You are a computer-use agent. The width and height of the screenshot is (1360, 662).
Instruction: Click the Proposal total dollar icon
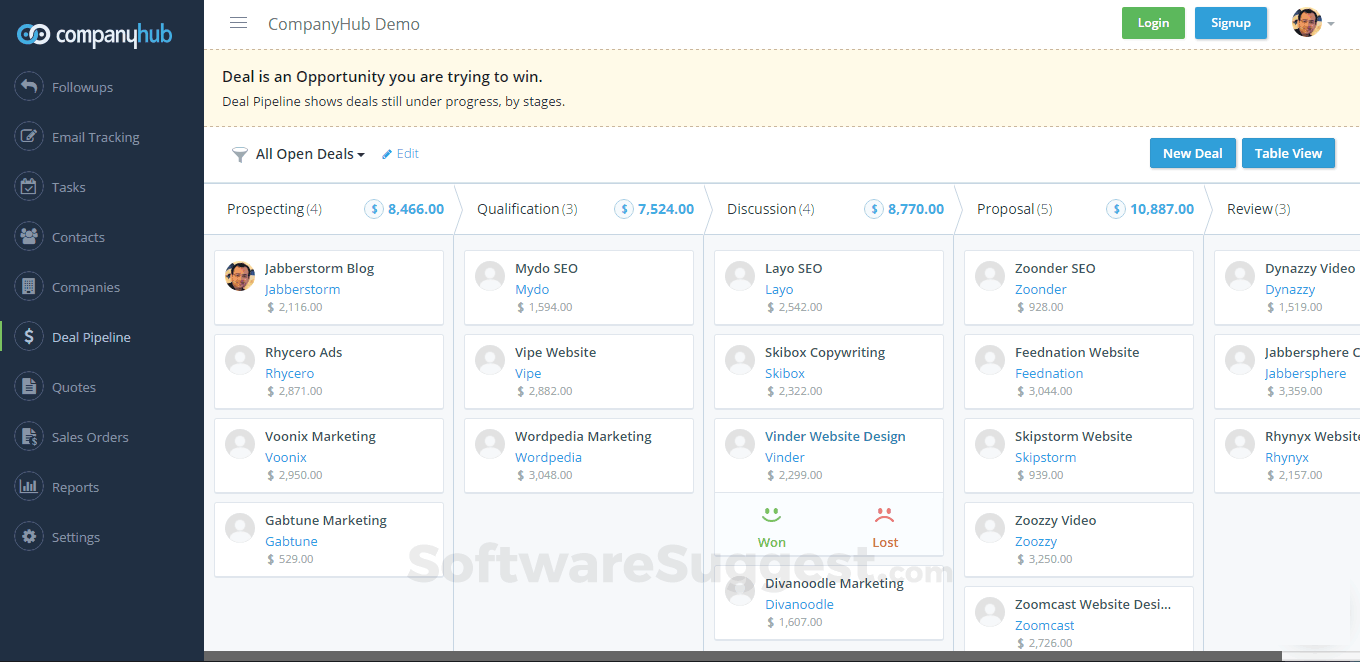point(1116,209)
